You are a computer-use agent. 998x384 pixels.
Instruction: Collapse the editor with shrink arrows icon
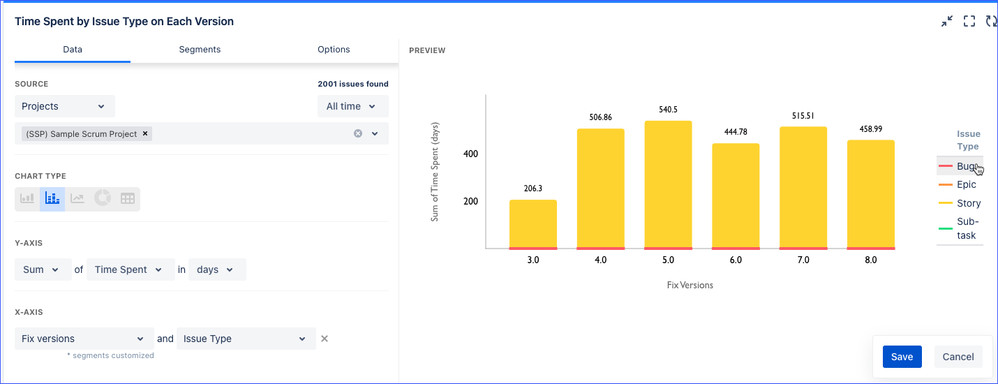[947, 22]
